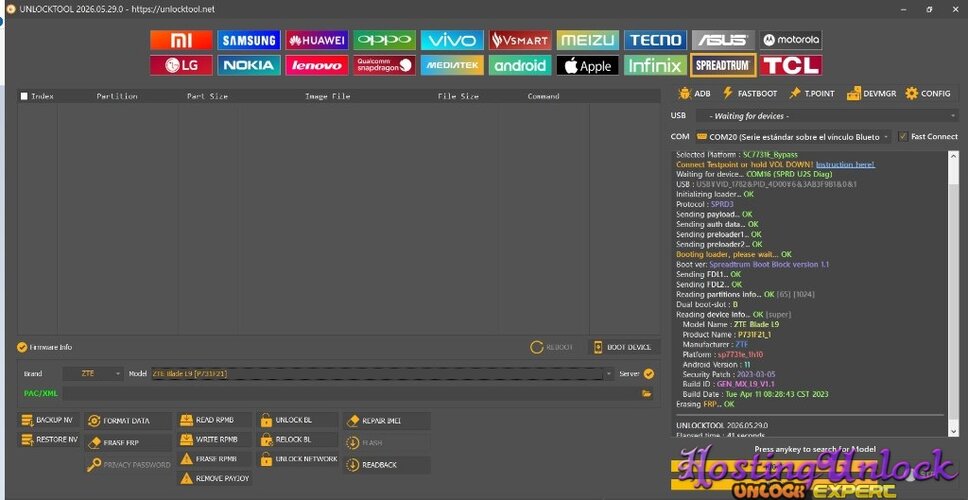The image size is (968, 500).
Task: Browse for PAC/XML file folder icon
Action: point(646,393)
